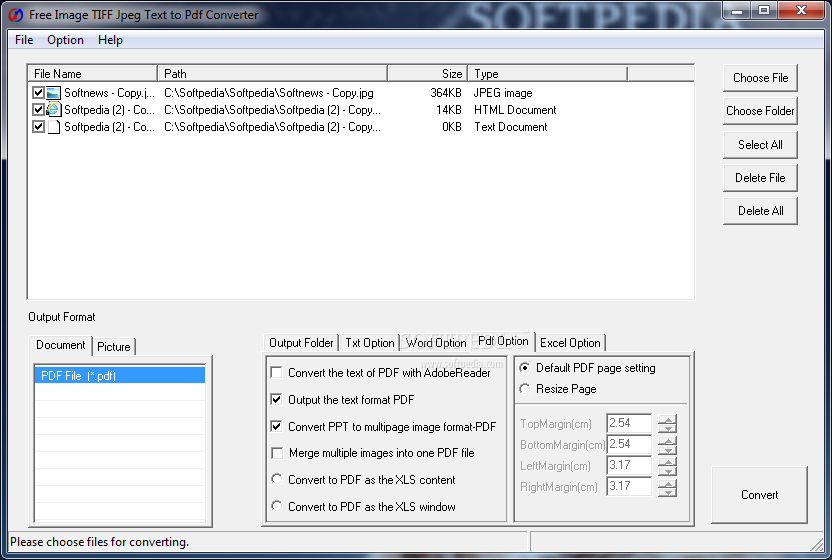
Task: Toggle Output the text format PDF checkbox
Action: 276,399
